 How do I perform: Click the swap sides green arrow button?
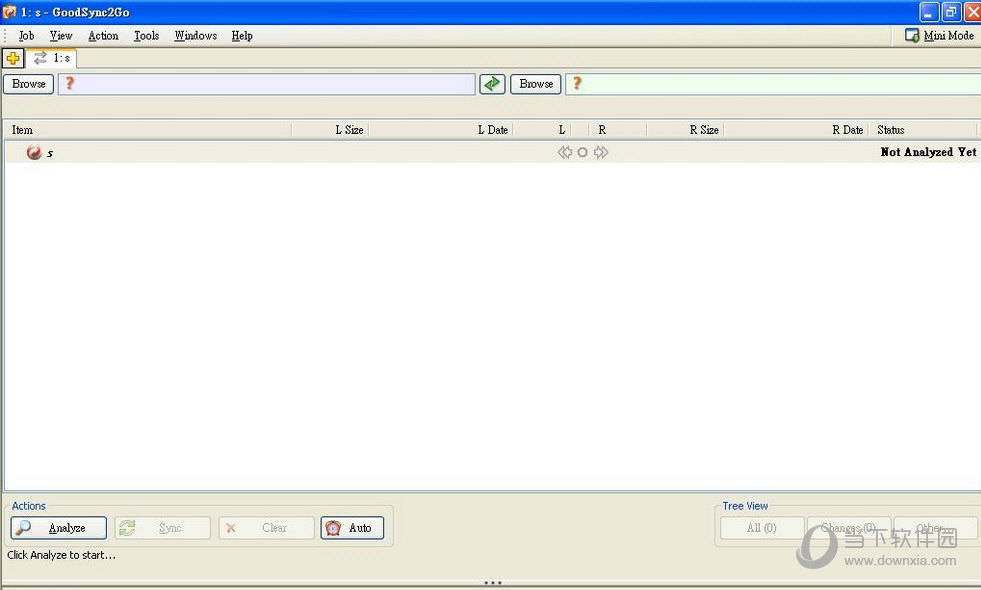[x=492, y=84]
